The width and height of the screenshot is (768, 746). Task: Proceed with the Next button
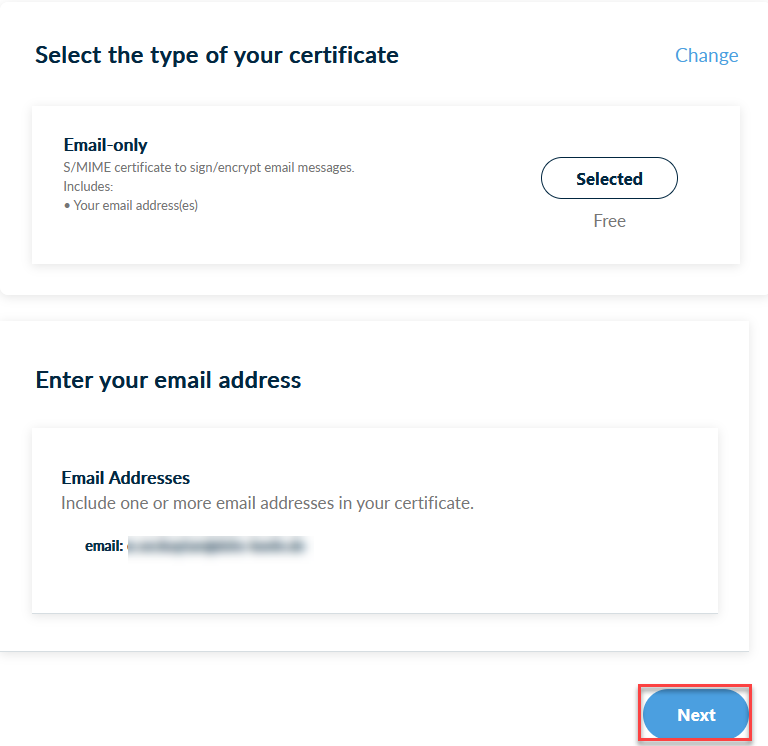coord(696,714)
